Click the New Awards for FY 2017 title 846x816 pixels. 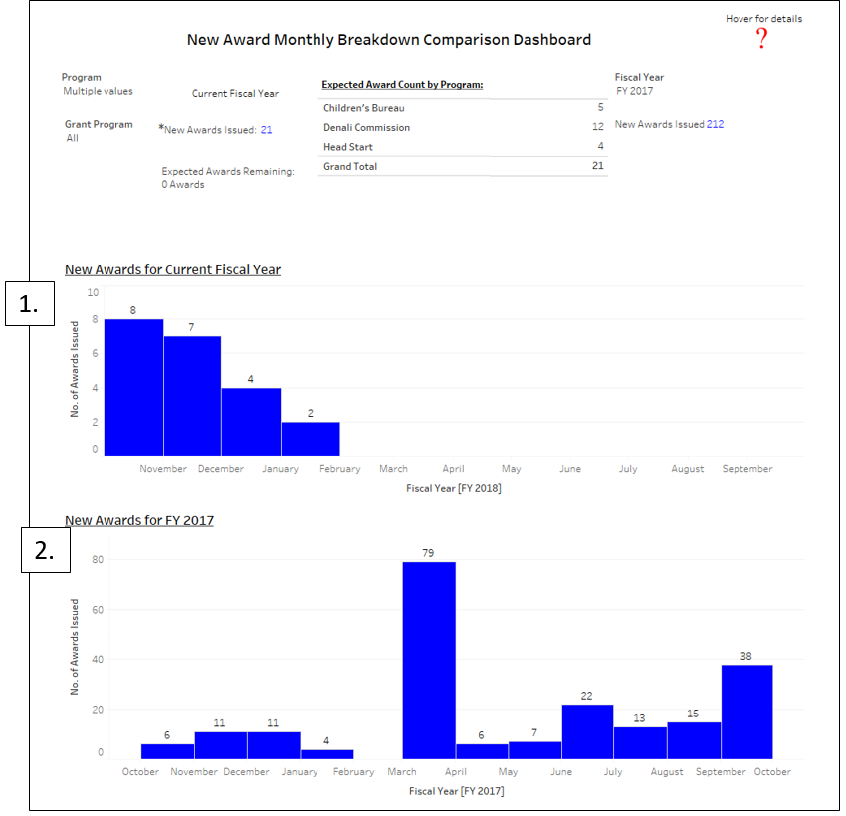click(139, 520)
